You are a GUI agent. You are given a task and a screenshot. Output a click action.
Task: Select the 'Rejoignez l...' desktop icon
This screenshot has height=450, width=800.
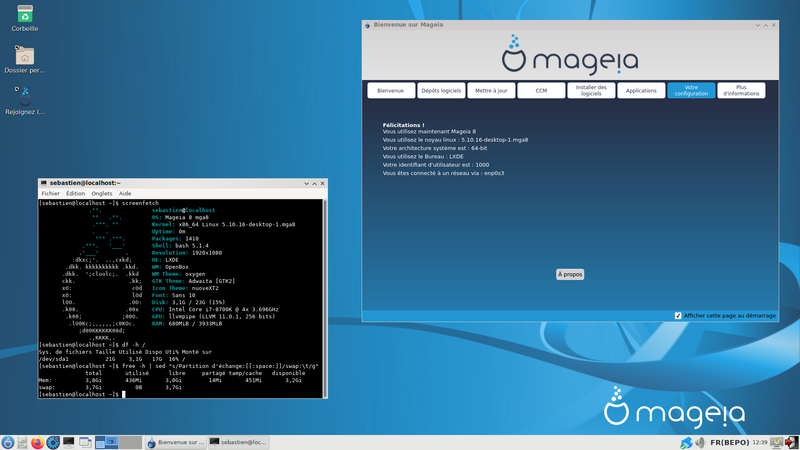click(25, 101)
